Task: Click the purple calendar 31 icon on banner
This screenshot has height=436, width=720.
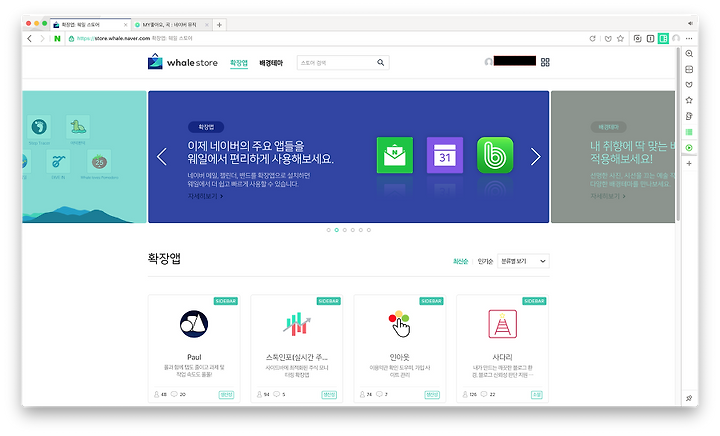Action: tap(445, 155)
